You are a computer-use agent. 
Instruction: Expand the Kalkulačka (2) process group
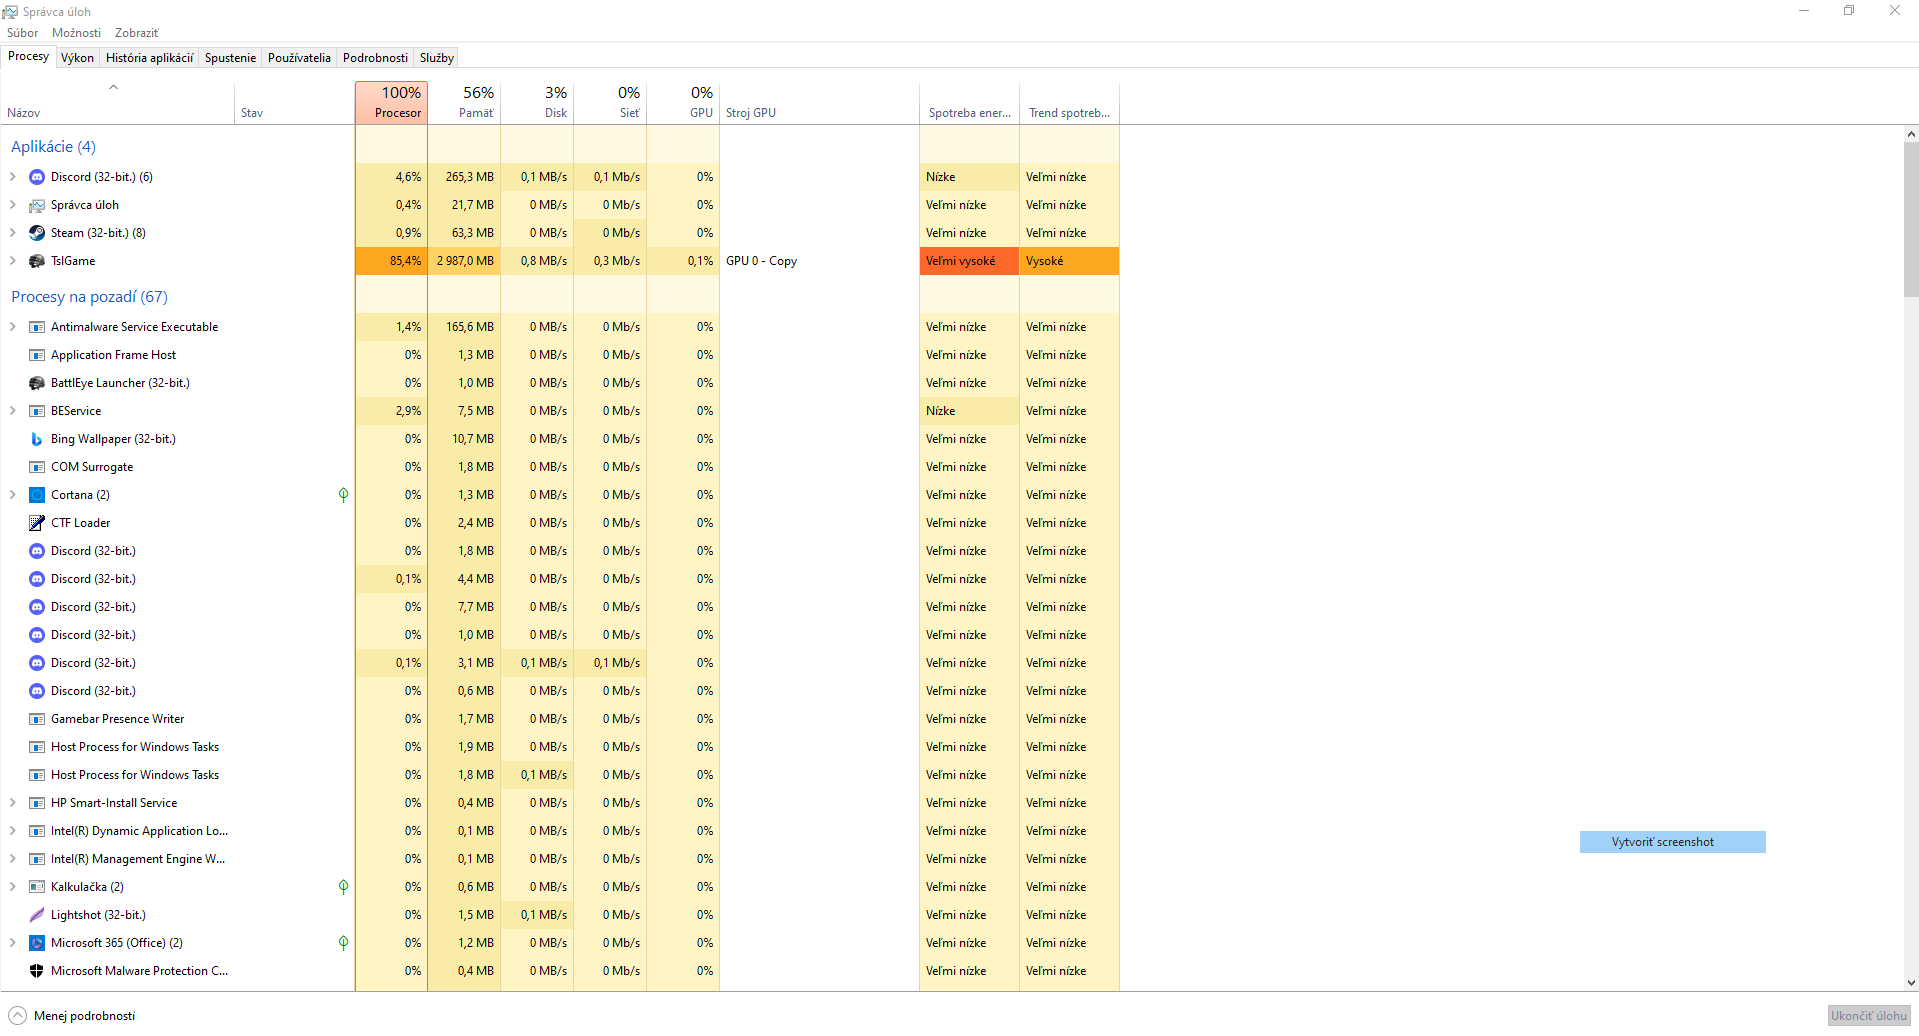pos(12,887)
